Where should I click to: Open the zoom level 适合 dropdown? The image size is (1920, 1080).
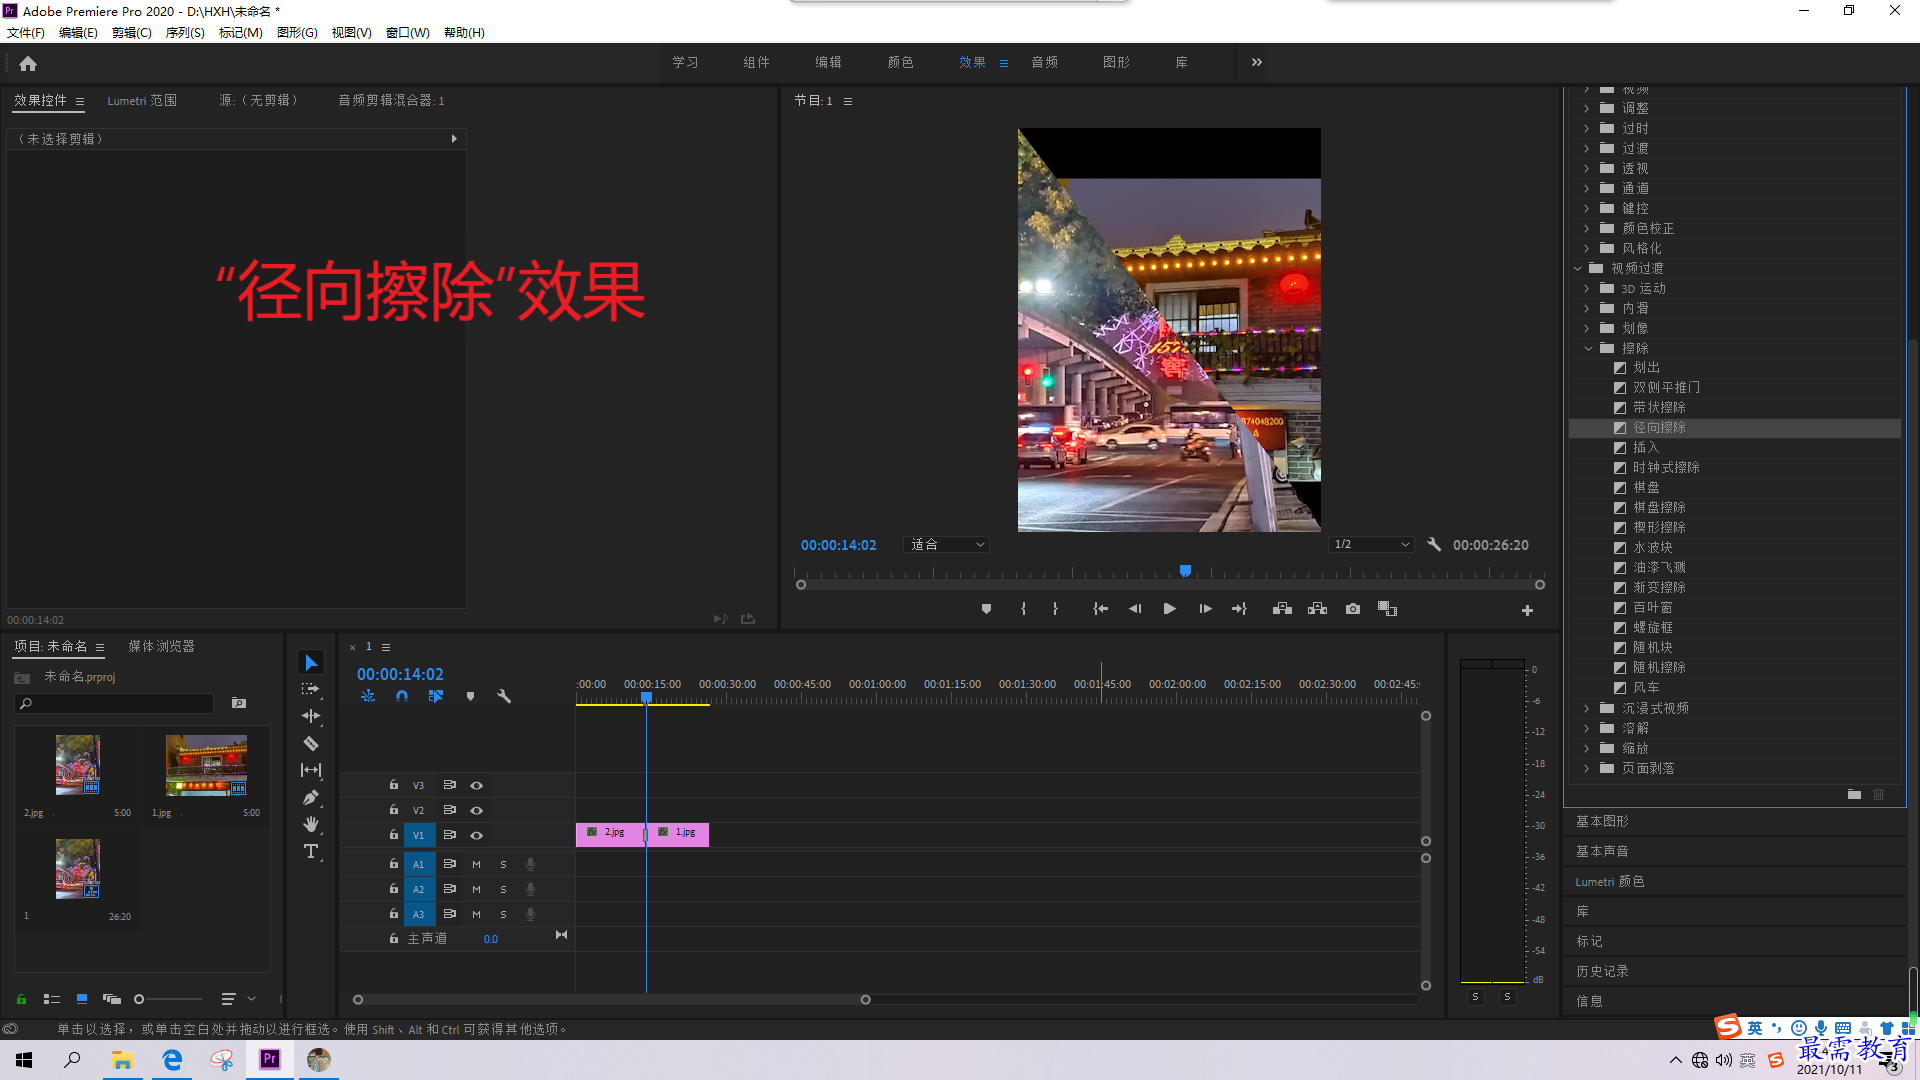click(x=946, y=545)
